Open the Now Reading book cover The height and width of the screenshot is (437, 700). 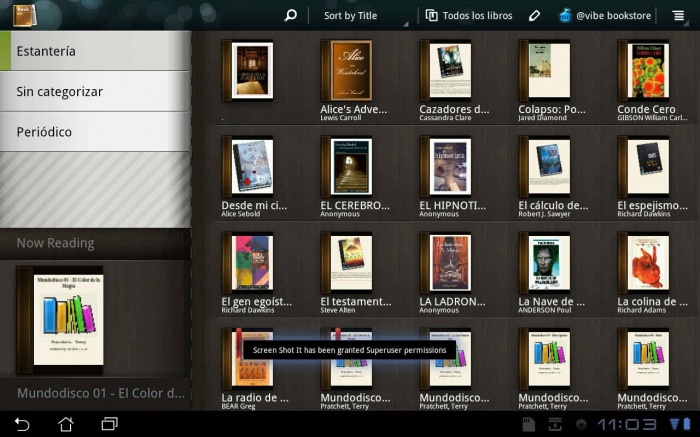(x=60, y=320)
